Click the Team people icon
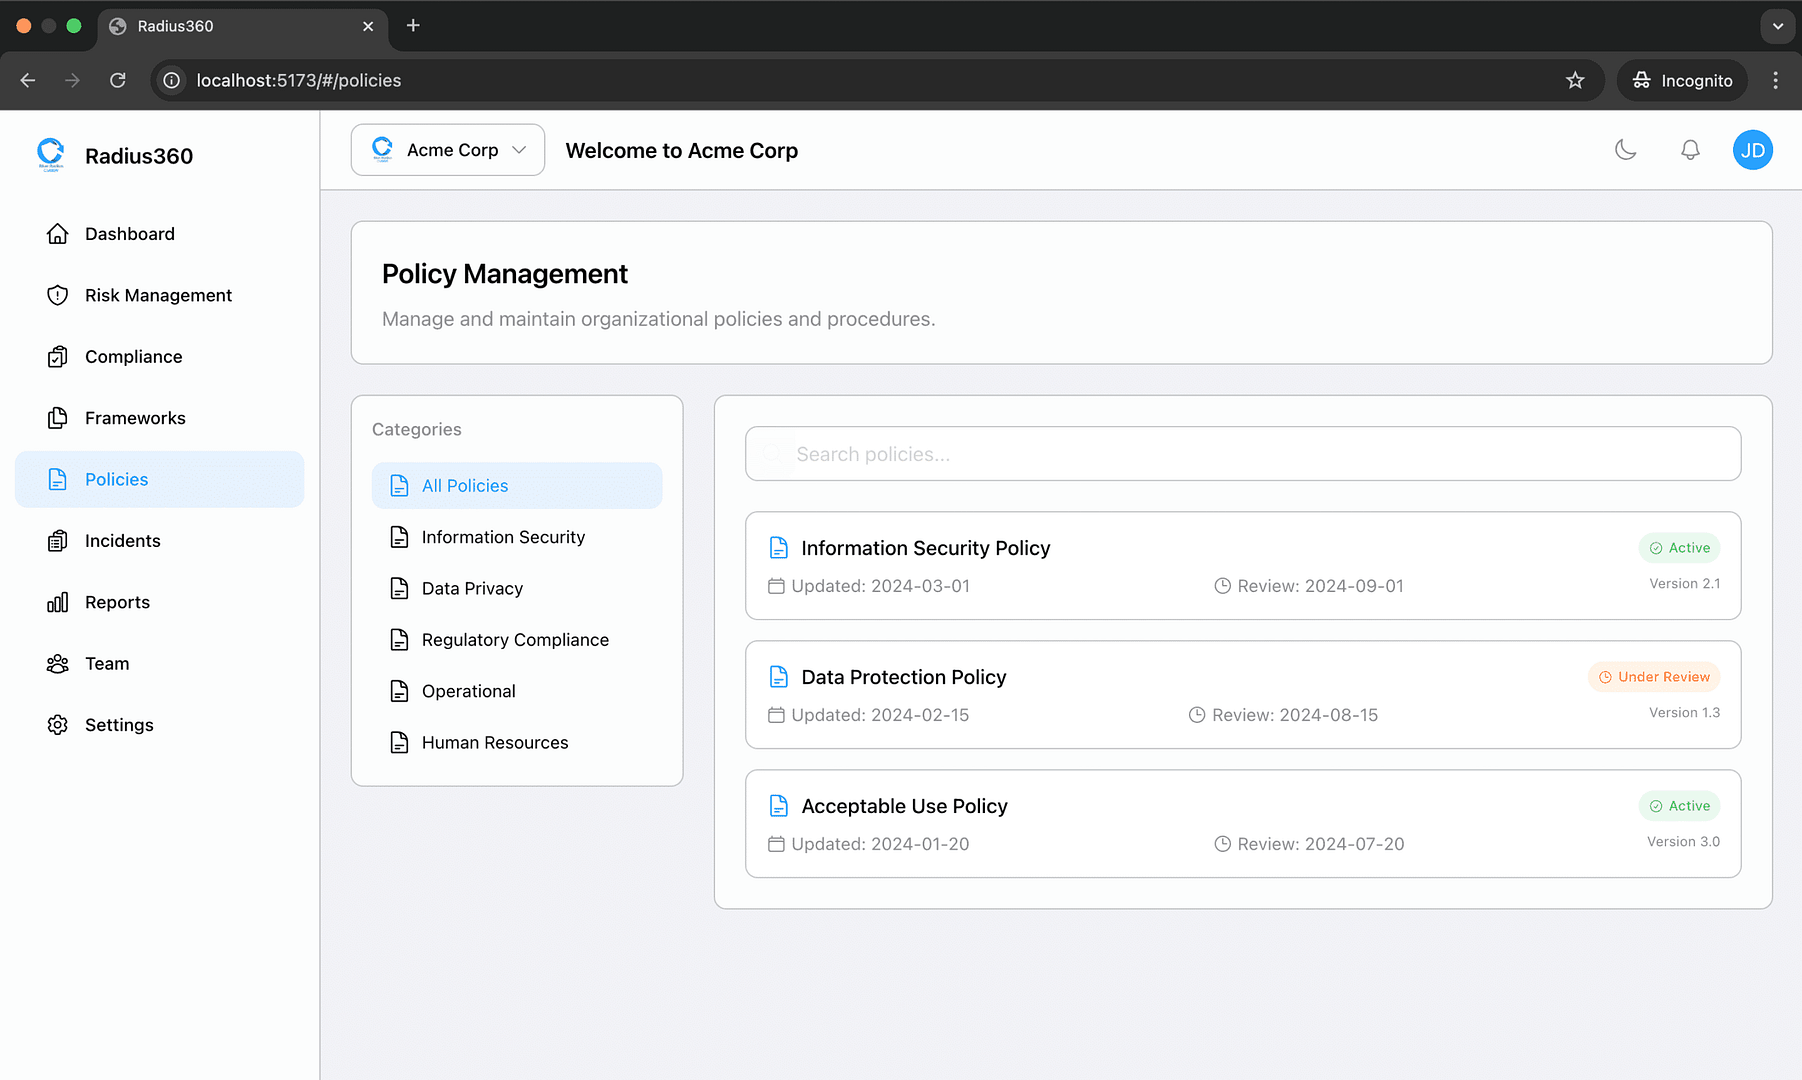The height and width of the screenshot is (1080, 1802). [x=58, y=664]
